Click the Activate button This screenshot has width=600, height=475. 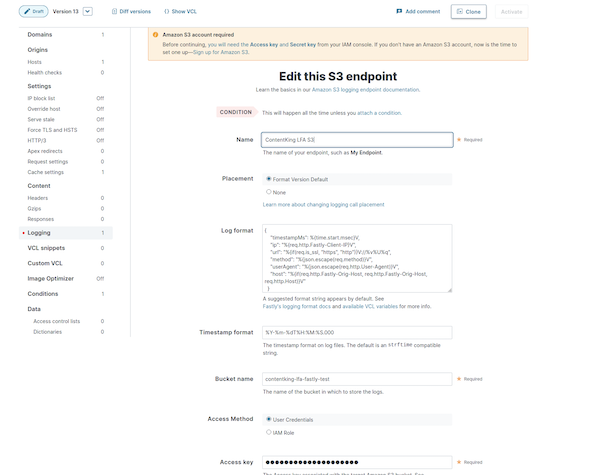tap(512, 12)
